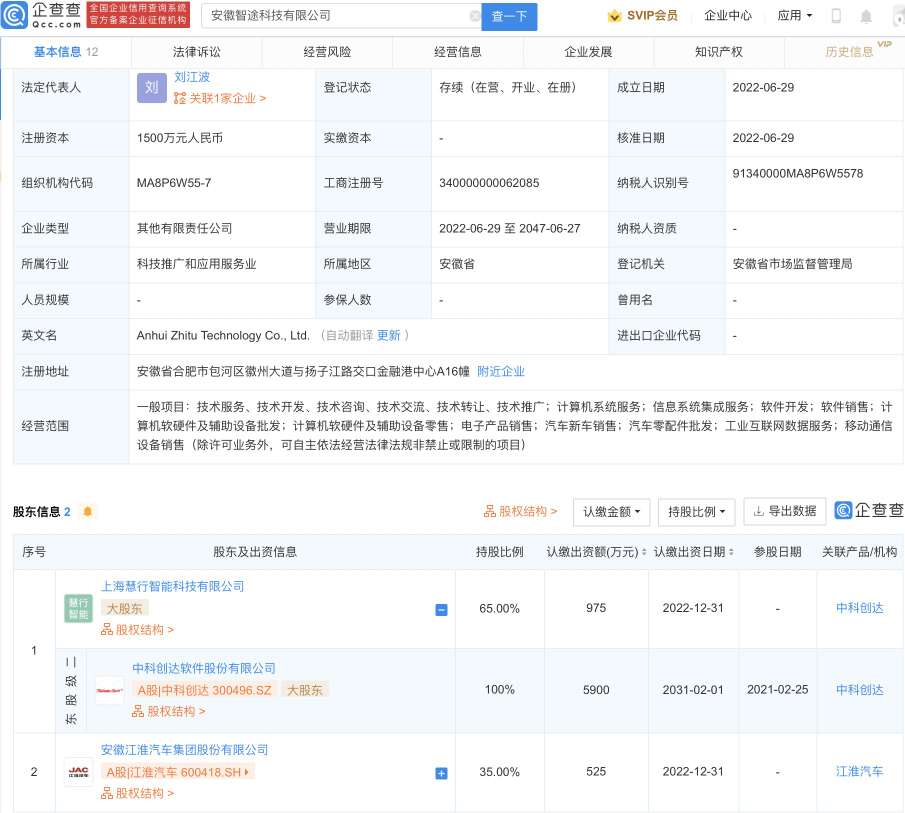Switch to the 经营信息 tab

click(x=458, y=52)
